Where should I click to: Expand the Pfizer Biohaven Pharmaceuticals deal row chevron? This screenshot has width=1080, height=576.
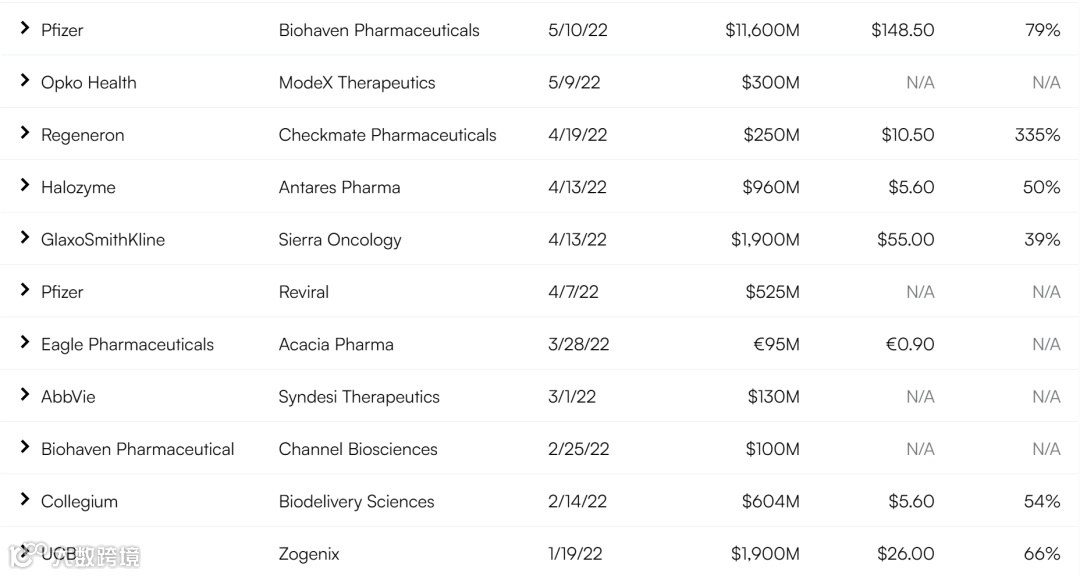coord(25,29)
